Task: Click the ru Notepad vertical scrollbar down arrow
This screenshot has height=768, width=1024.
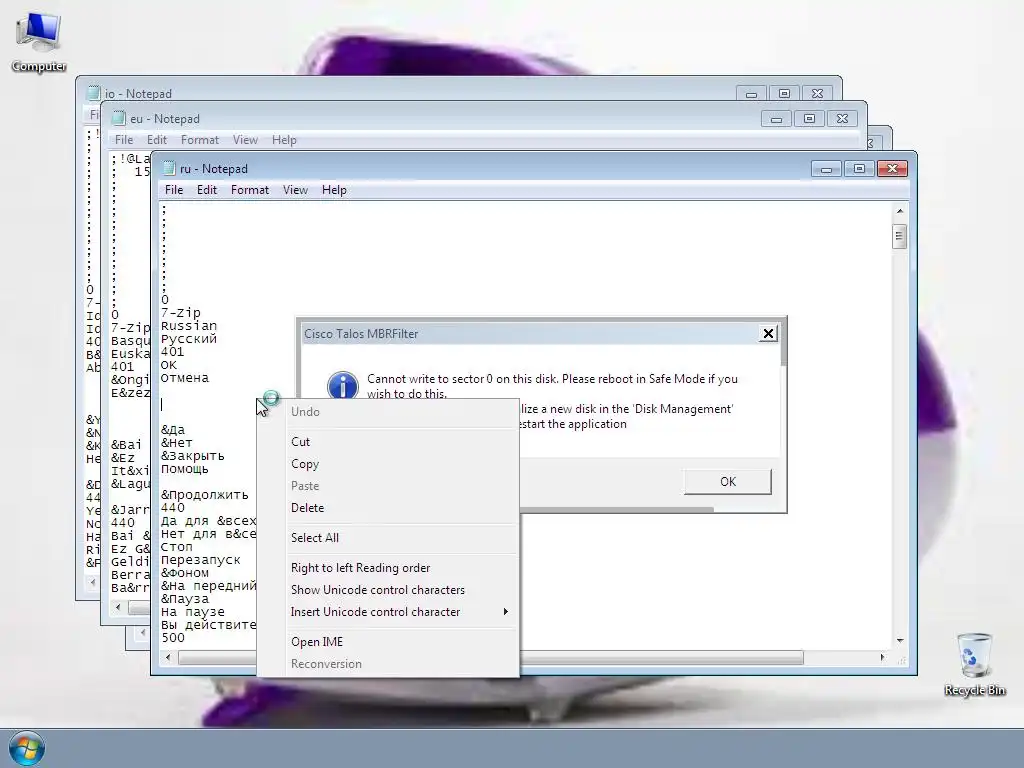Action: [899, 641]
